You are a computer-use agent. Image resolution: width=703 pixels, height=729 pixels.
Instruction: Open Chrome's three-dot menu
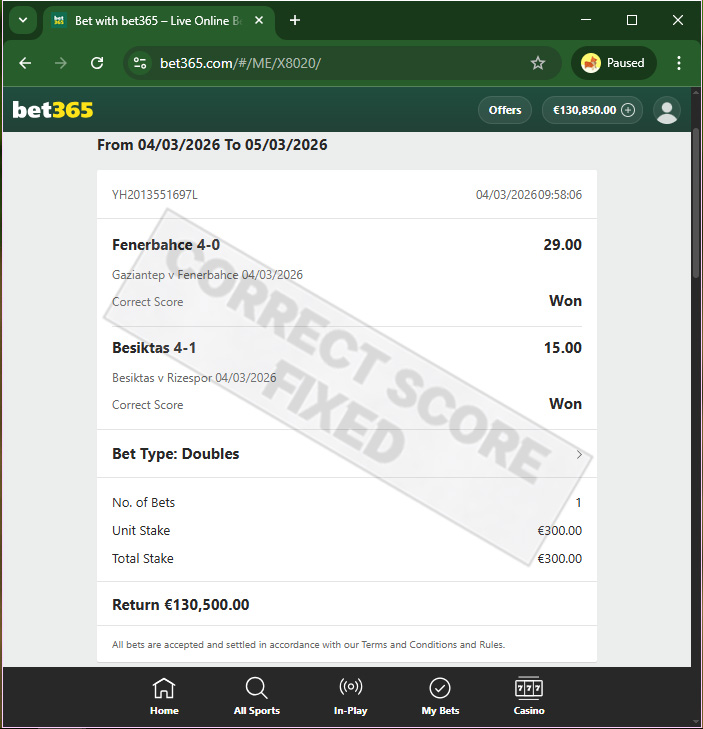679,63
